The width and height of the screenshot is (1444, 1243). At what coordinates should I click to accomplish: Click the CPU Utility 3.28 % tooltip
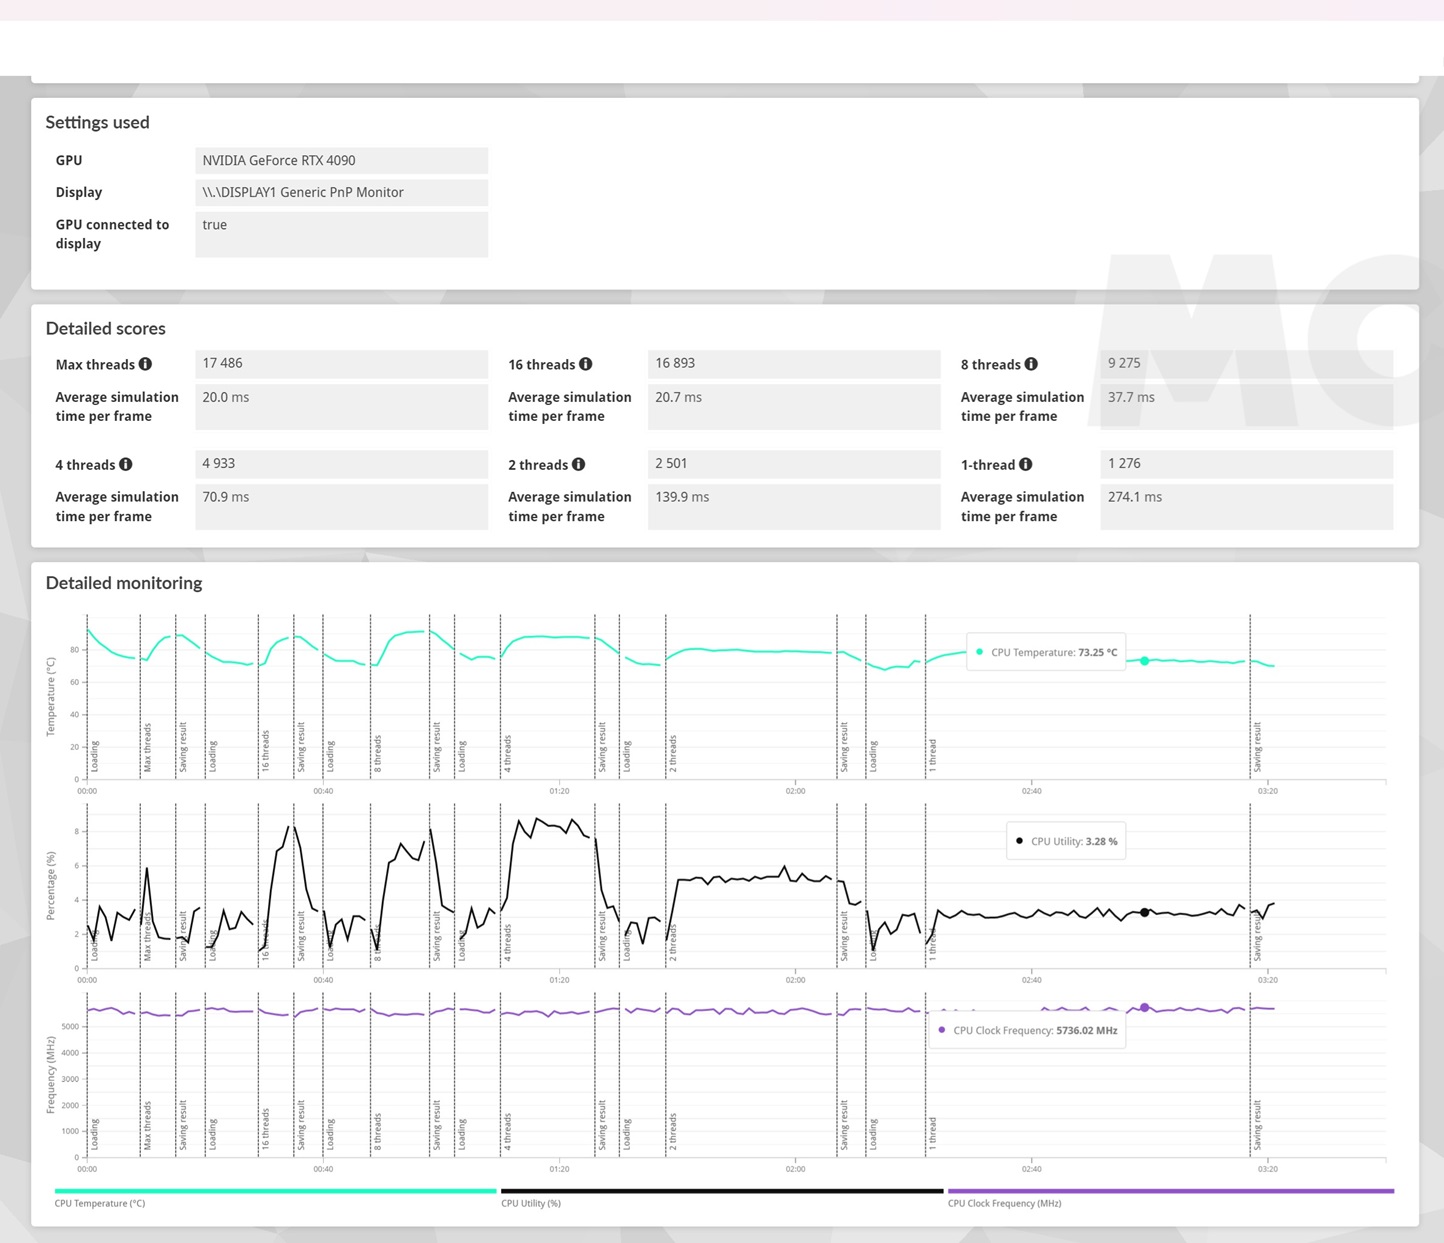[1066, 841]
